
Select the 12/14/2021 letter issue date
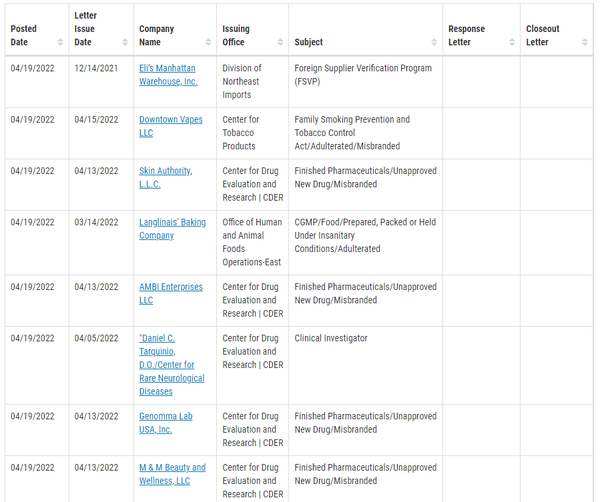click(x=96, y=68)
